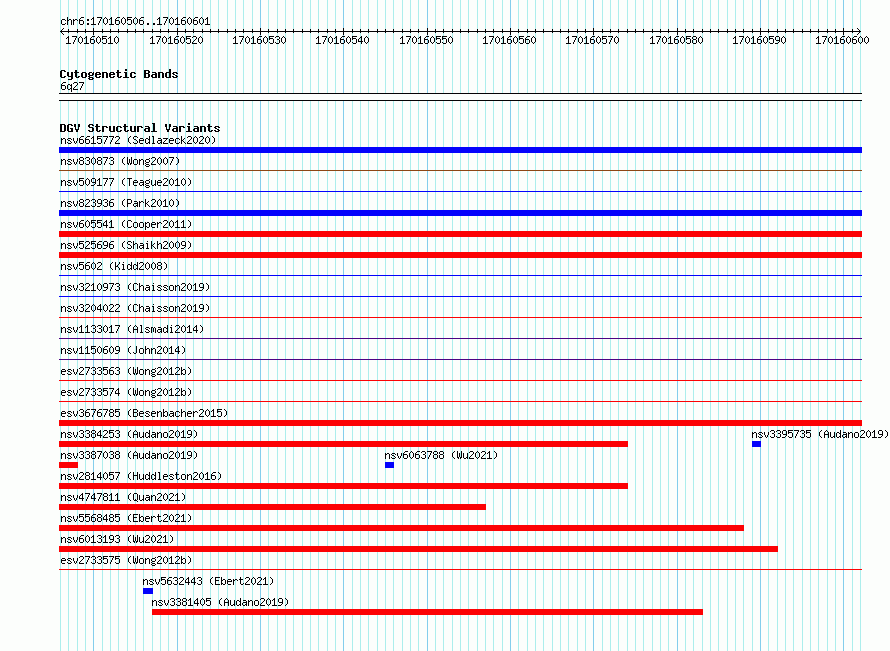Click ruler position 170160510

[93, 40]
